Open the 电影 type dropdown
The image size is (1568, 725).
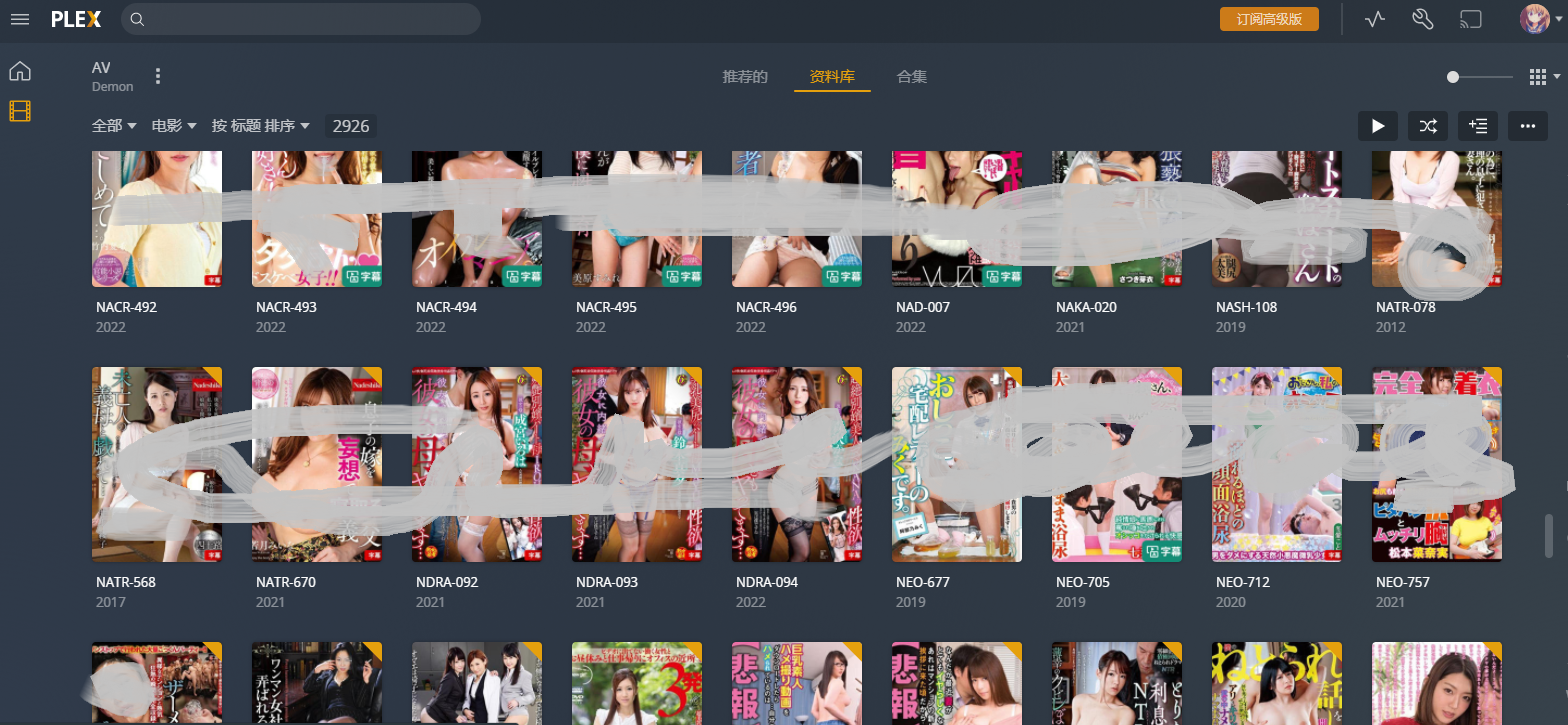174,126
